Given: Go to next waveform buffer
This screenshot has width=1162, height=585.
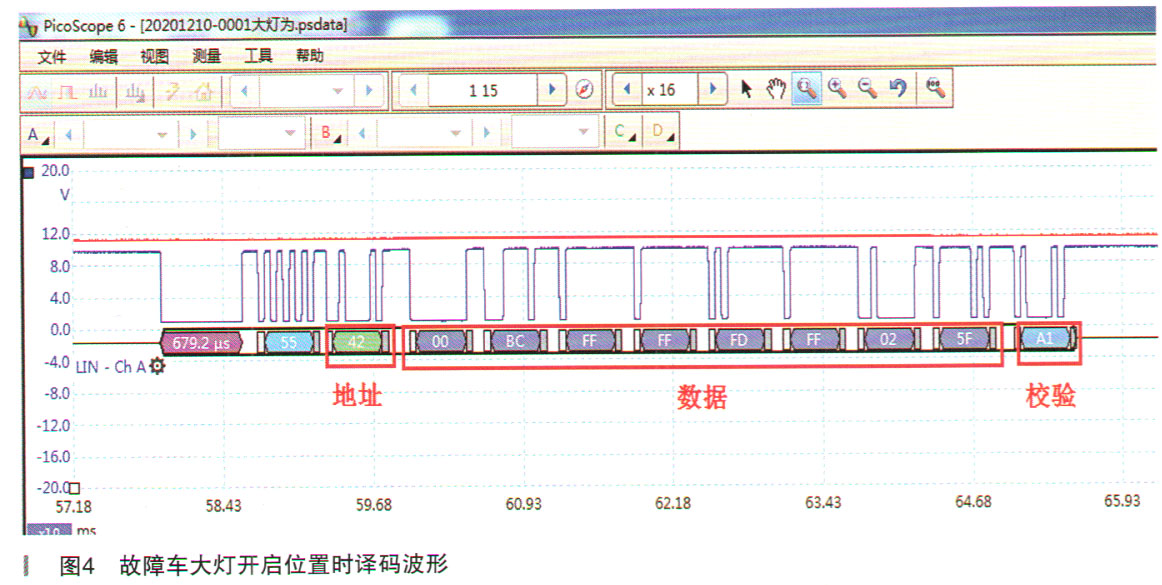Looking at the screenshot, I should coord(551,90).
